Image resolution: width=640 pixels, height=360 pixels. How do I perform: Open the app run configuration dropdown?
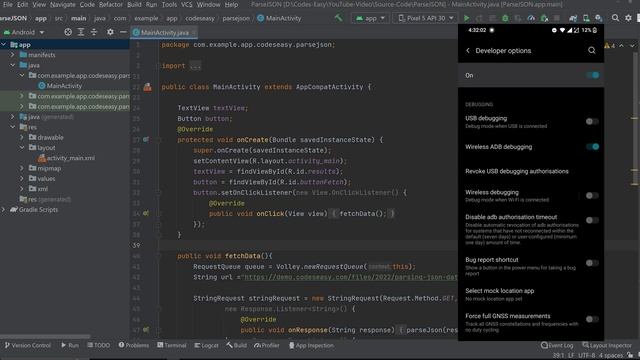click(x=370, y=18)
